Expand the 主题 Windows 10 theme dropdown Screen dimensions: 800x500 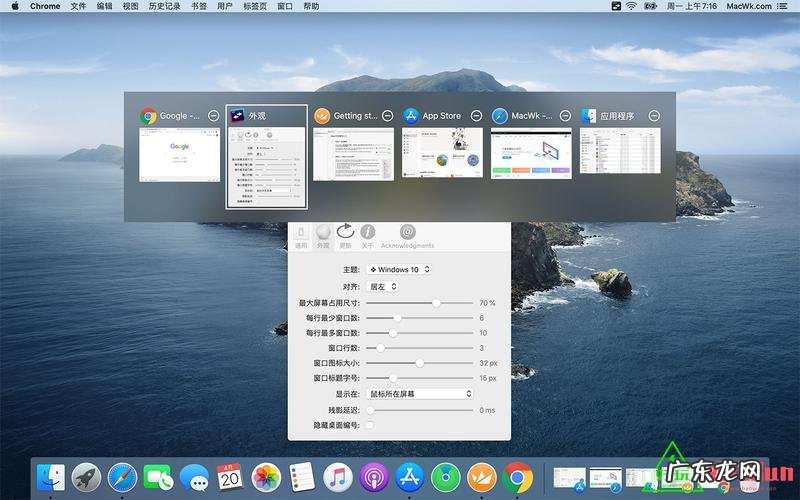click(399, 269)
